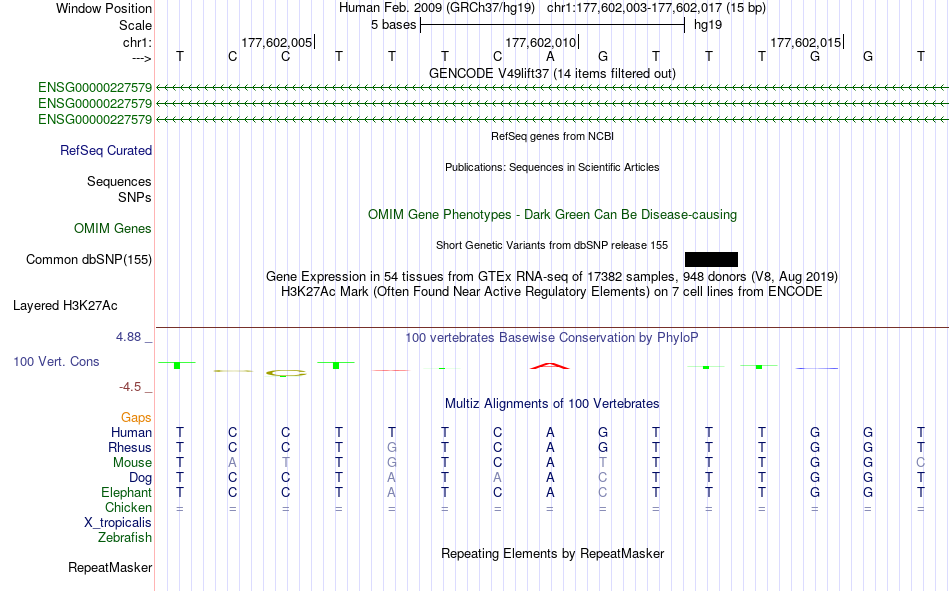950x591 pixels.
Task: Click the olive loop-shaped PhyloP conservation mark
Action: point(286,373)
